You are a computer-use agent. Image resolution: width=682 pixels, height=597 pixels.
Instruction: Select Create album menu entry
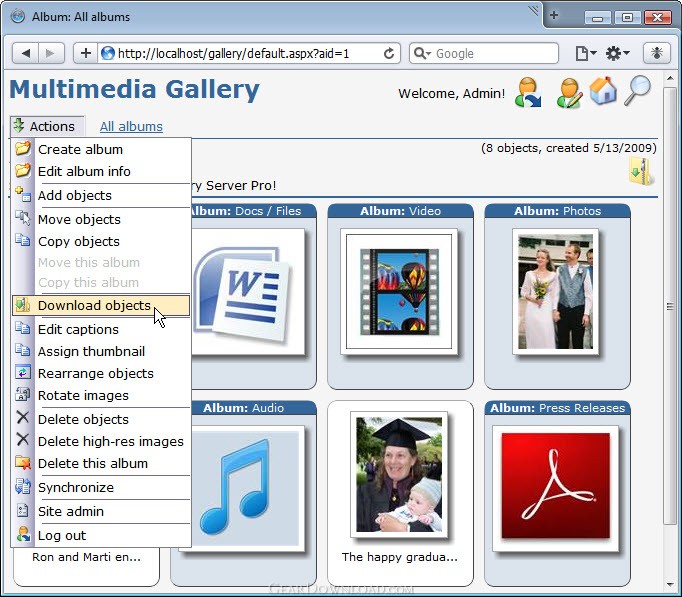[x=101, y=149]
